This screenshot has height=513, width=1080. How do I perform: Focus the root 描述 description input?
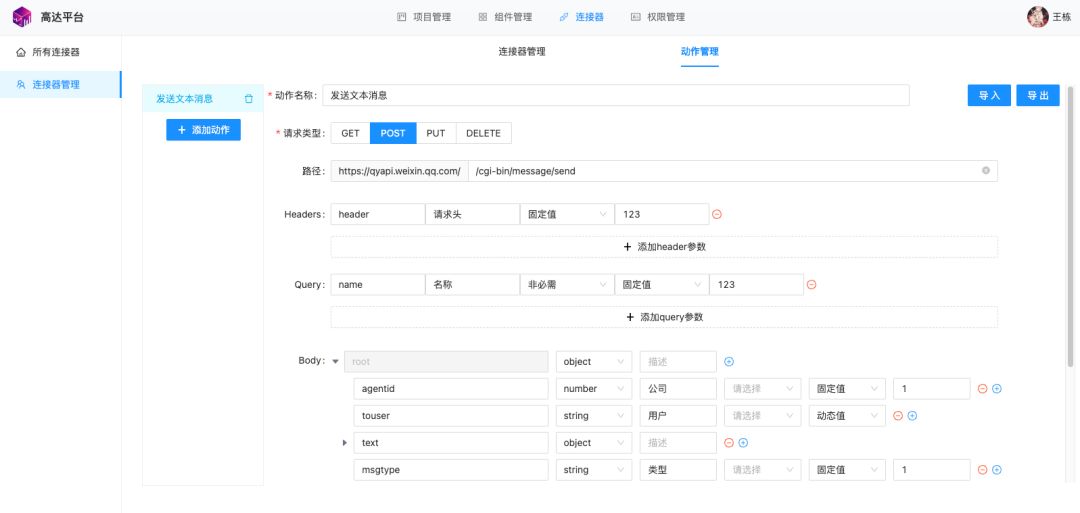coord(678,362)
